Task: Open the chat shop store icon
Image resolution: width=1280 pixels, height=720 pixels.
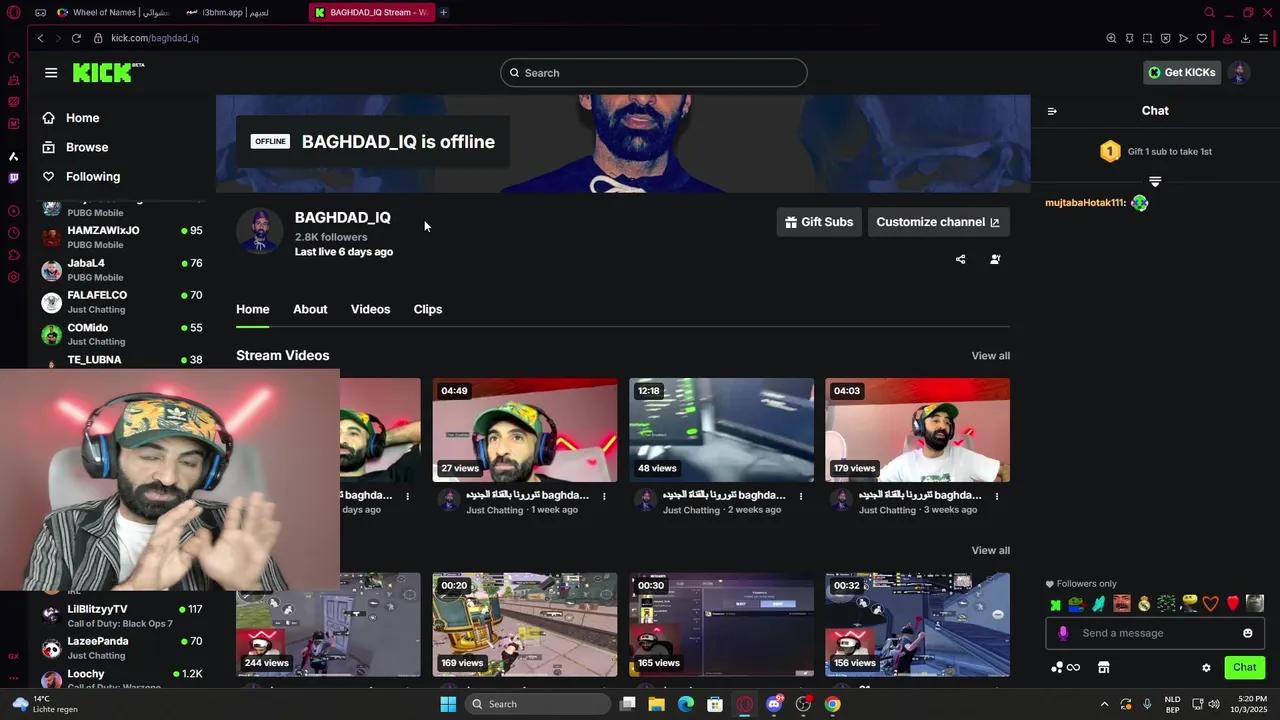Action: pos(1104,667)
